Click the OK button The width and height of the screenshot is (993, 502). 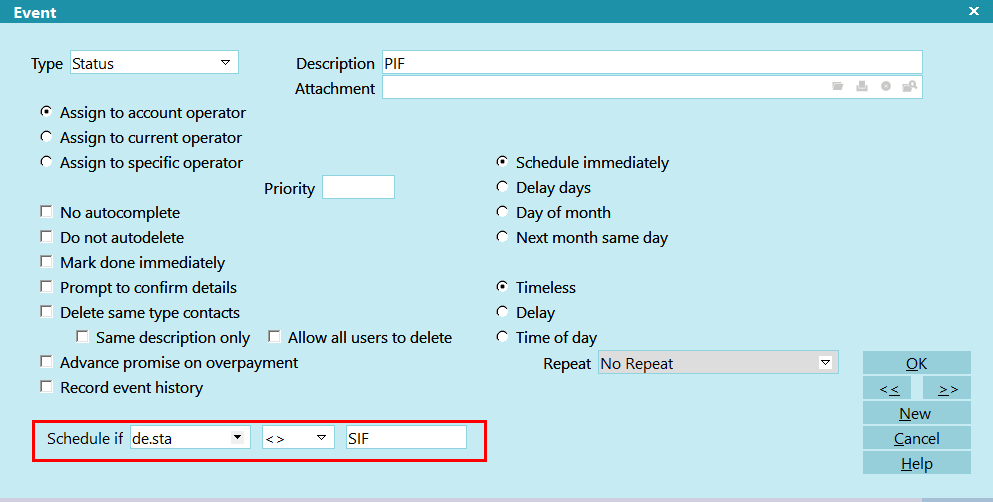[x=916, y=363]
